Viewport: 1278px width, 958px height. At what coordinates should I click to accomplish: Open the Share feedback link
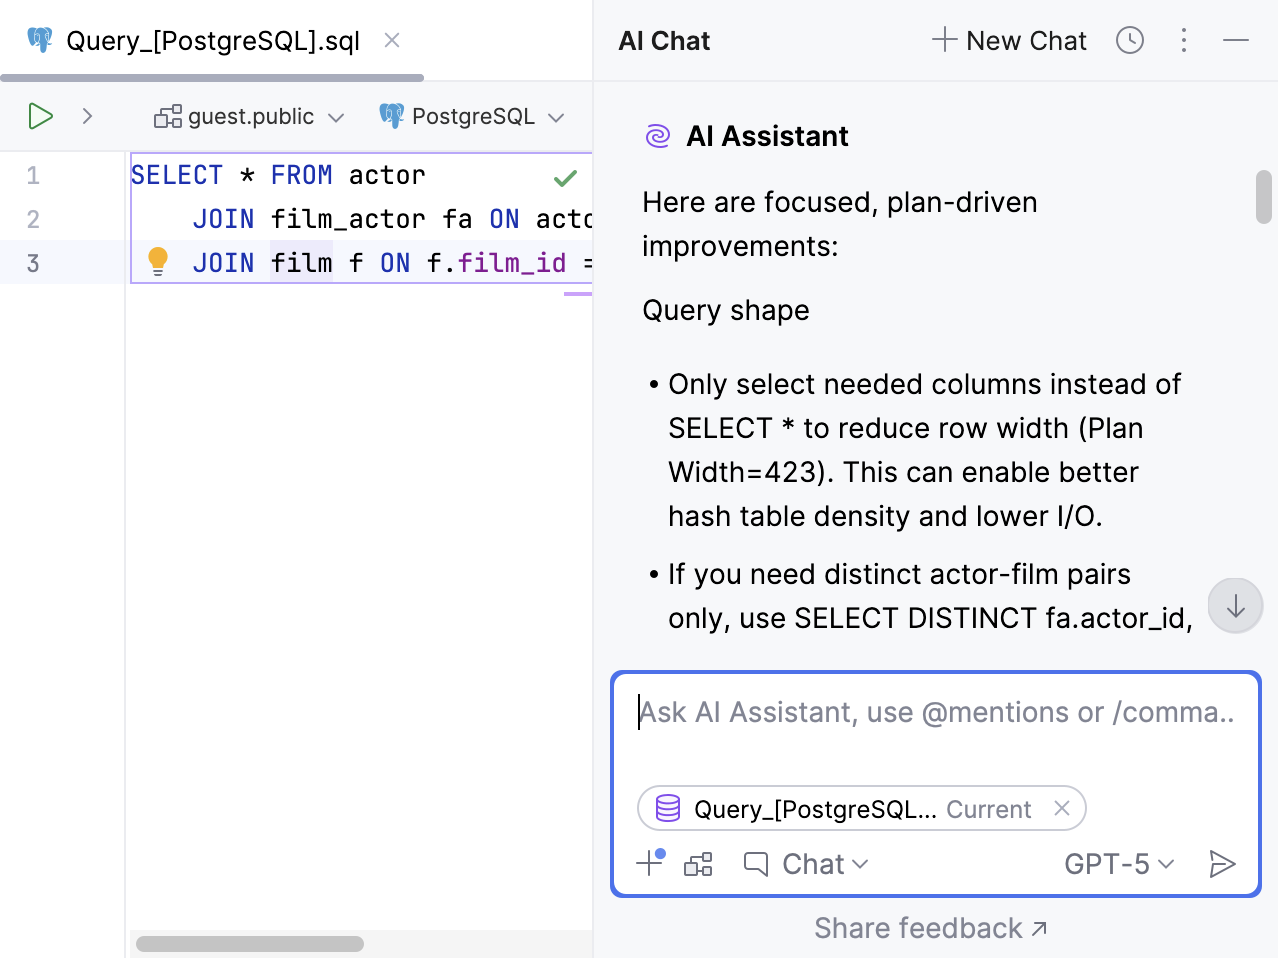click(930, 928)
